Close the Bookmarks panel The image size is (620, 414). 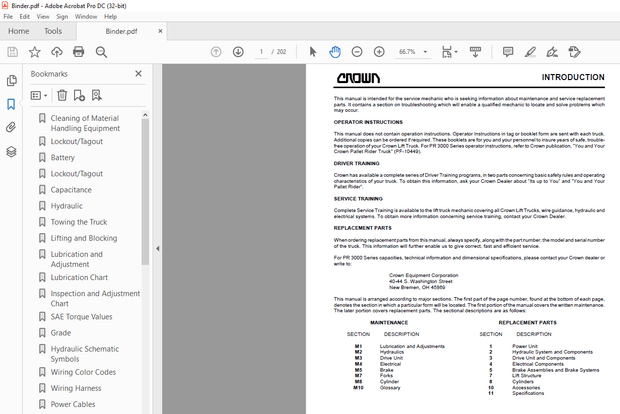coord(138,74)
